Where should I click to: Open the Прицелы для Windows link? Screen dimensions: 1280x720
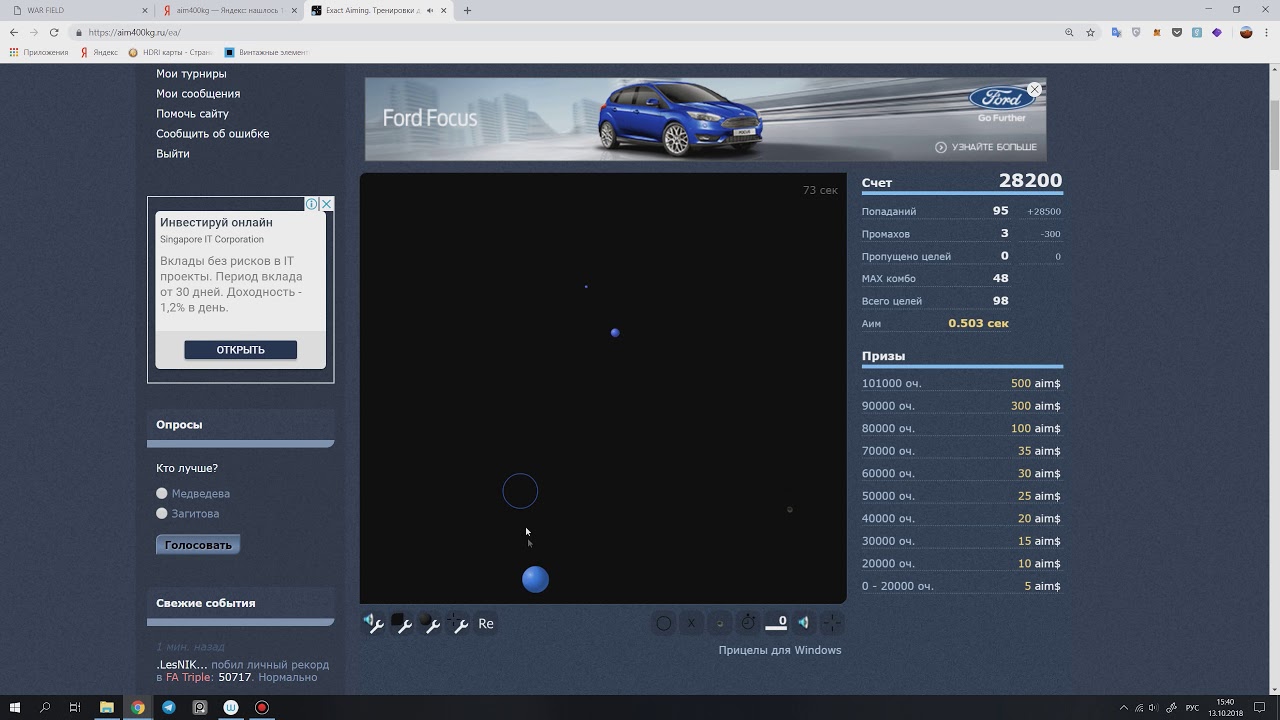[x=779, y=650]
